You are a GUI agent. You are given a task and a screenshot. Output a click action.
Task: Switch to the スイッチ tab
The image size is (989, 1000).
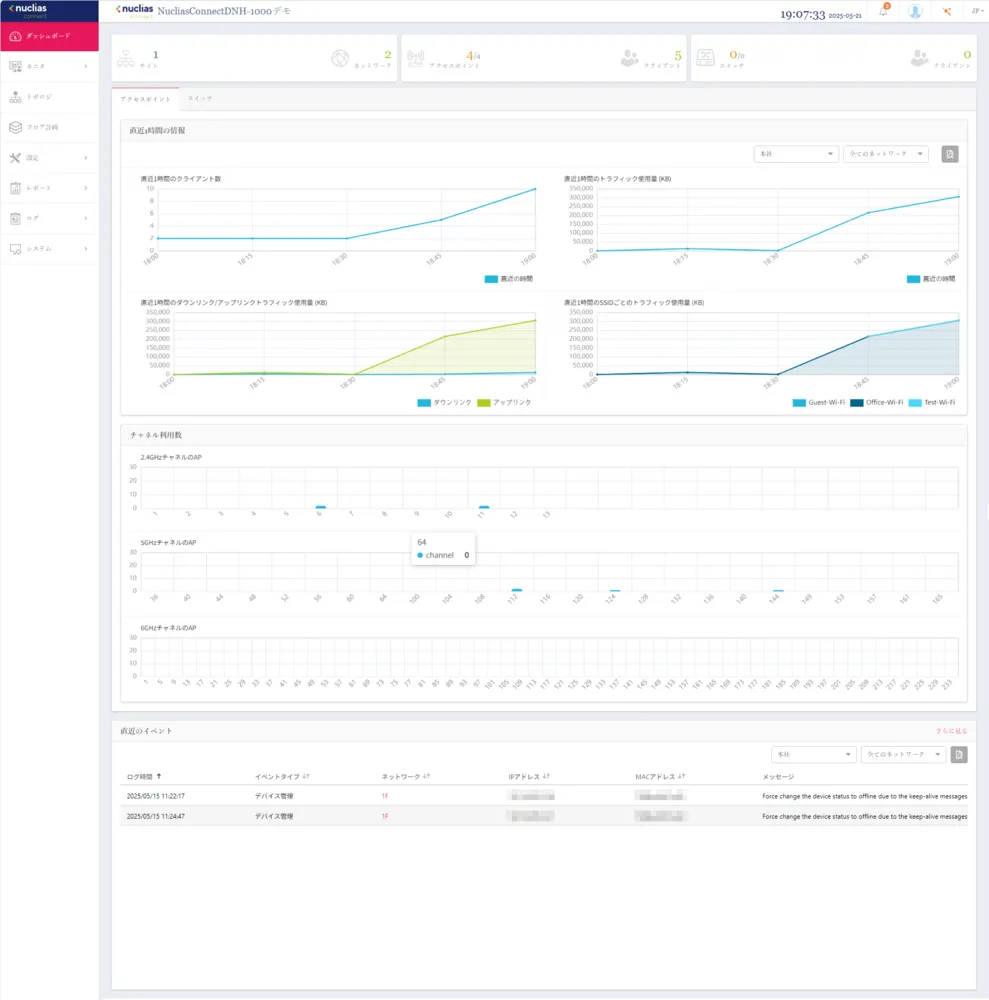click(200, 98)
